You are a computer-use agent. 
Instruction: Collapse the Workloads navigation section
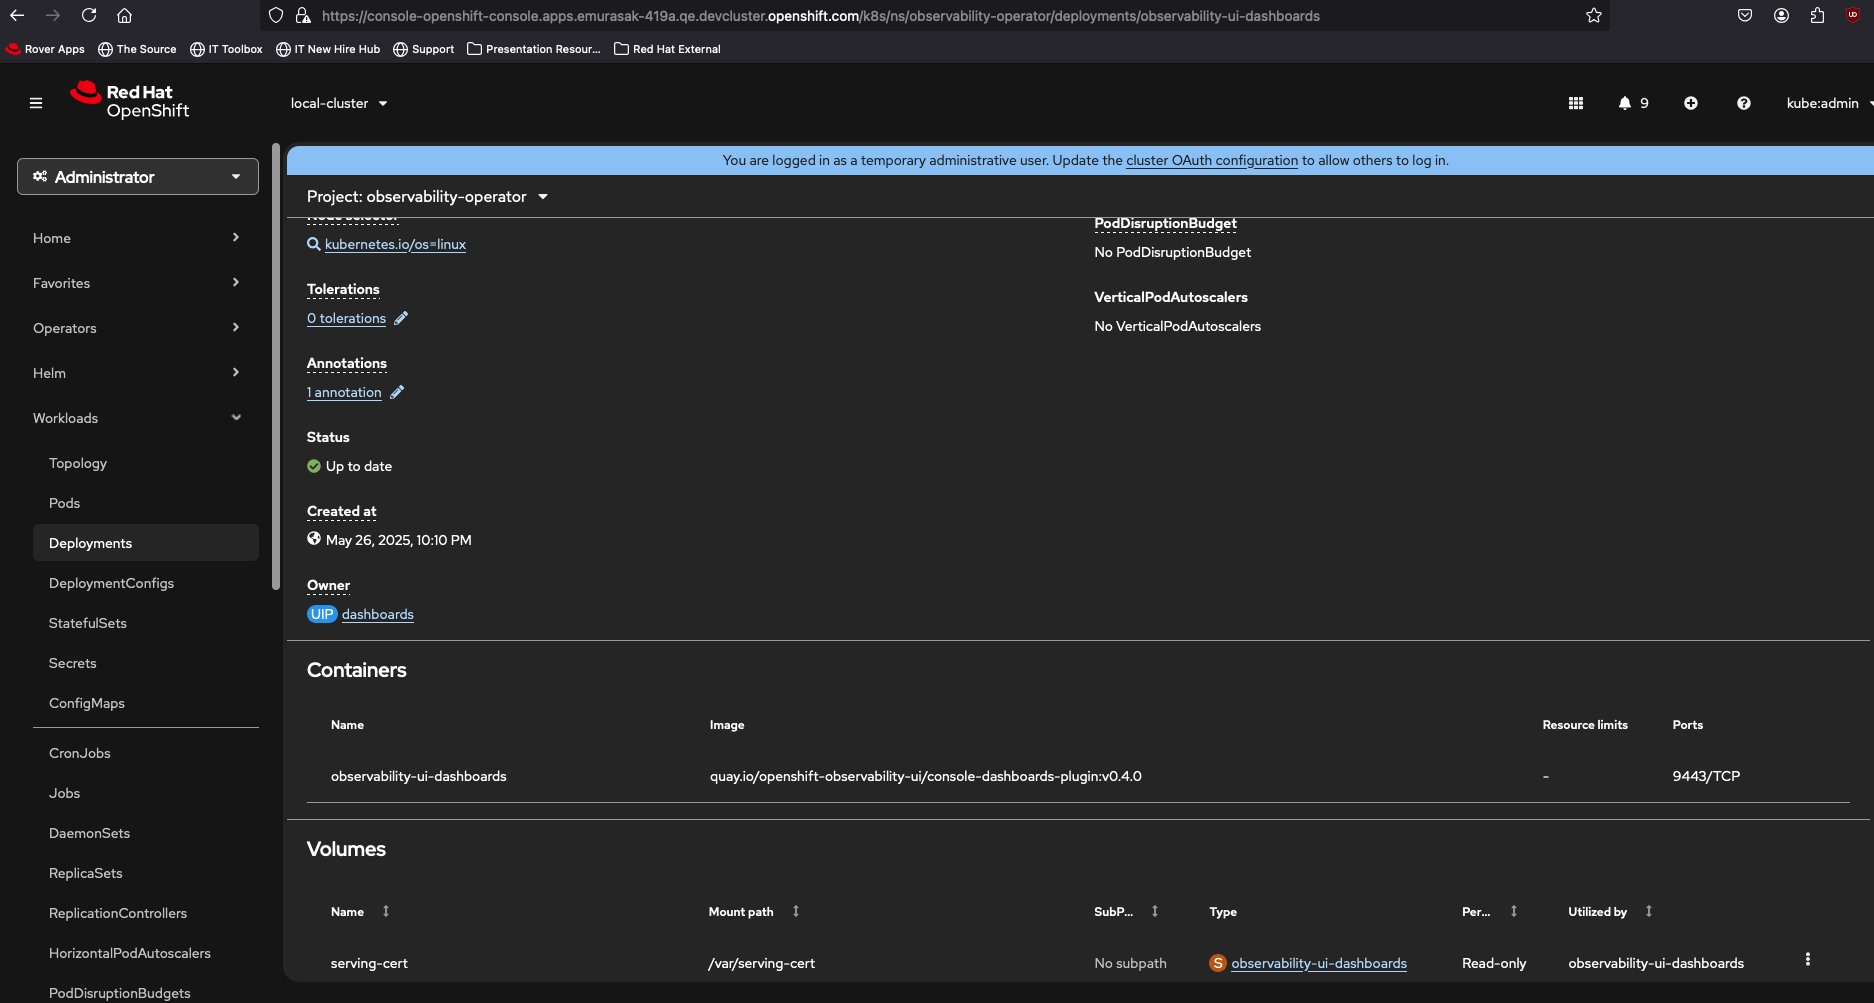137,418
